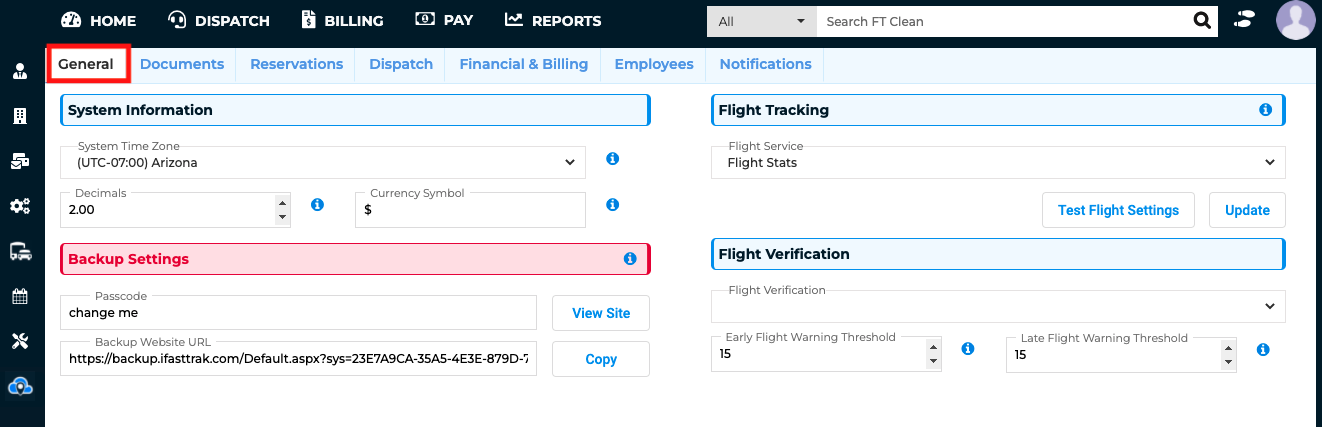
Task: Open the customers person icon in sidebar
Action: [20, 71]
